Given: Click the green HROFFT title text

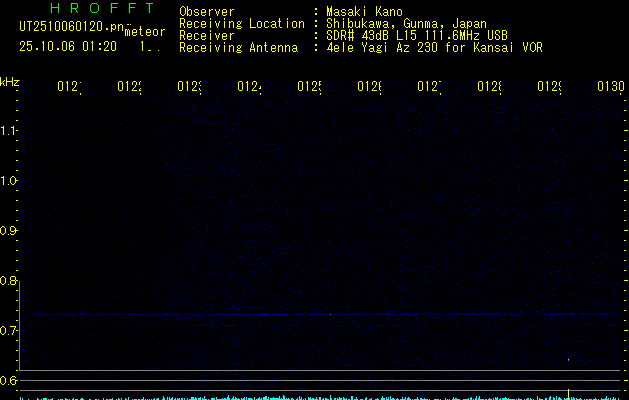Looking at the screenshot, I should (102, 8).
